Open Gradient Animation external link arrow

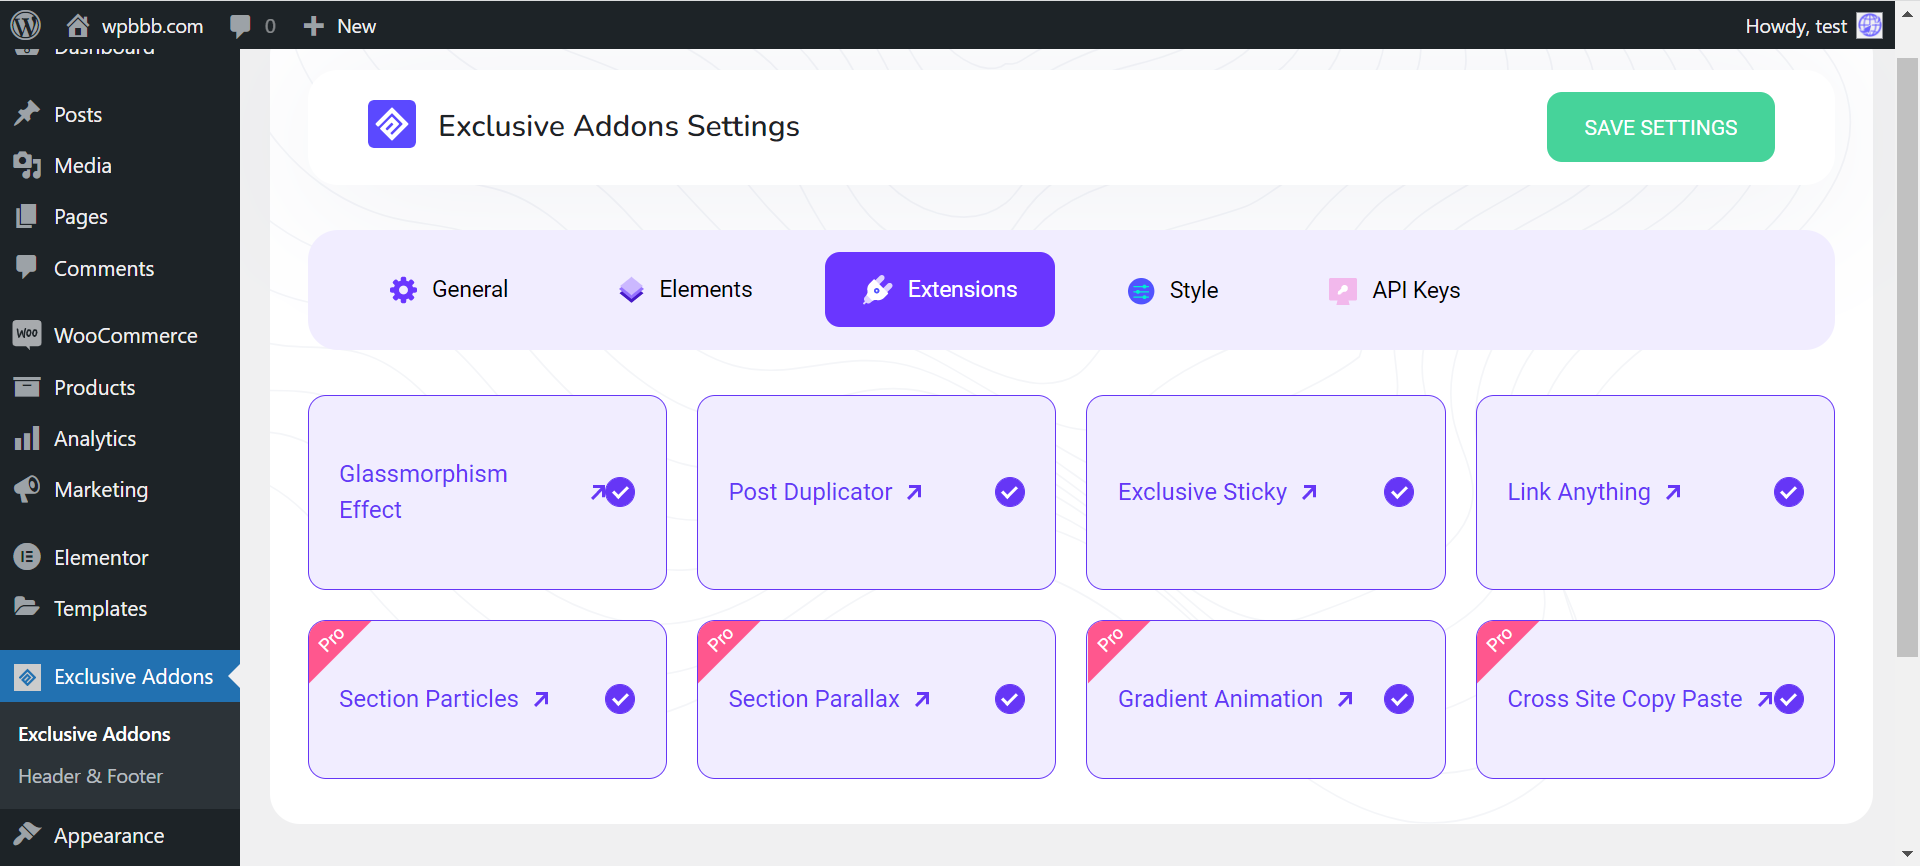pyautogui.click(x=1345, y=699)
